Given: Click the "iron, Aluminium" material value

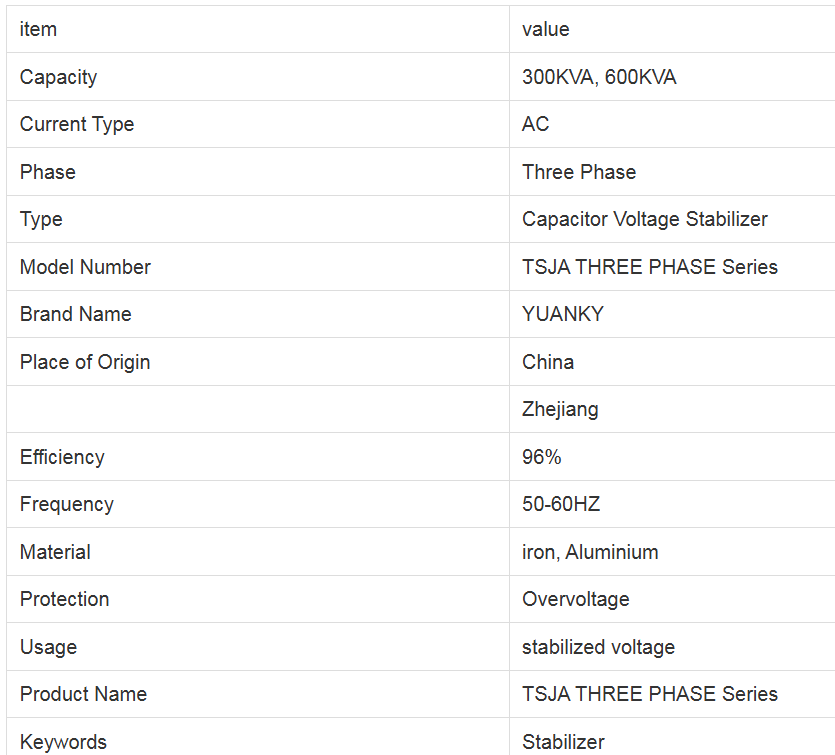Looking at the screenshot, I should tap(590, 552).
